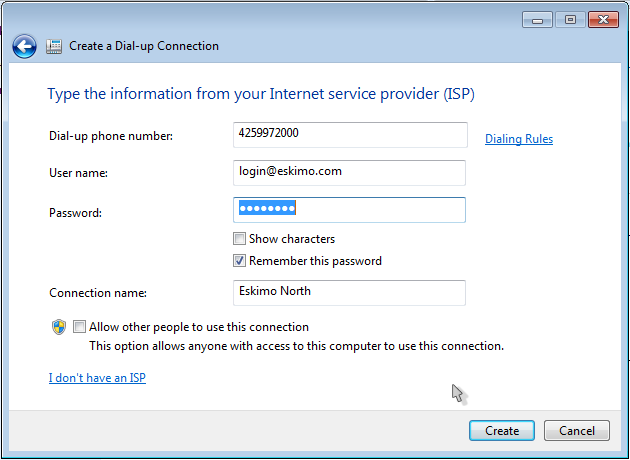
Task: Click the UAC shield icon
Action: [x=59, y=327]
